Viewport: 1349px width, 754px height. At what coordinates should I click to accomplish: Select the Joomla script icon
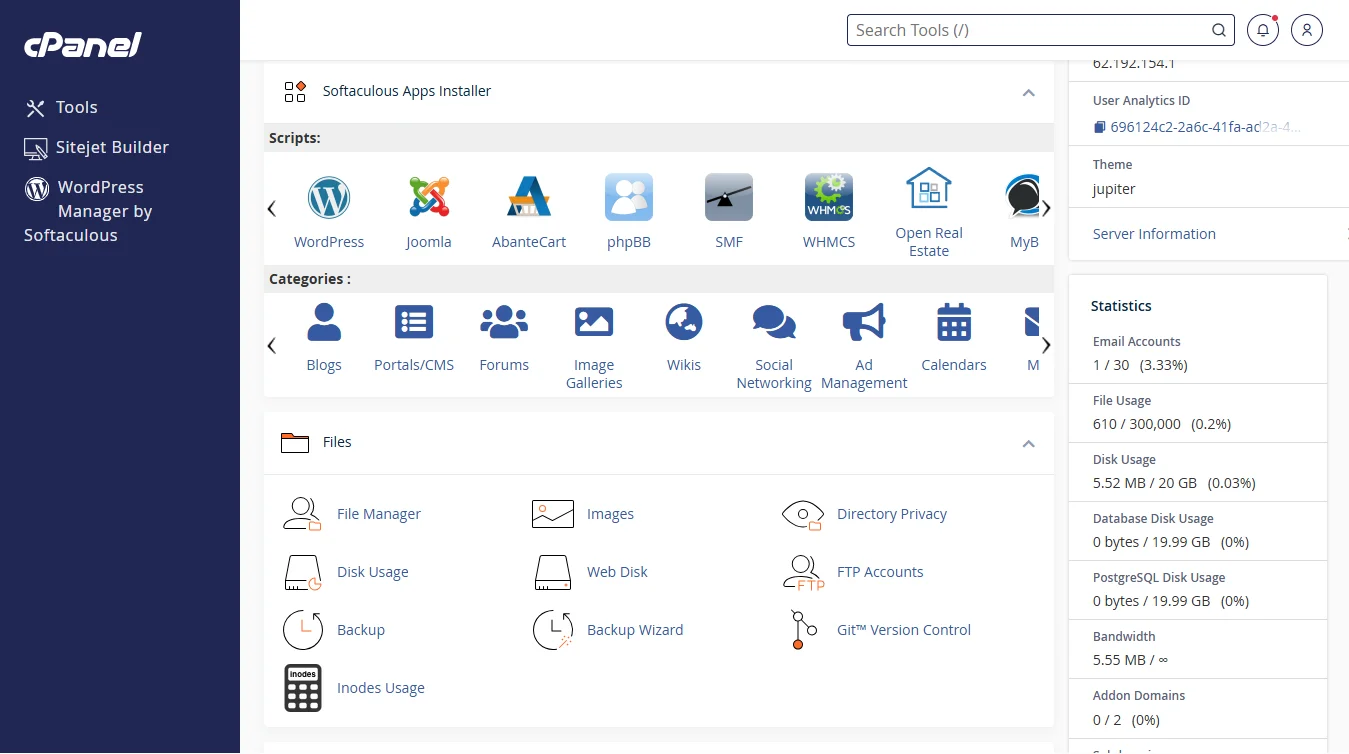[429, 197]
